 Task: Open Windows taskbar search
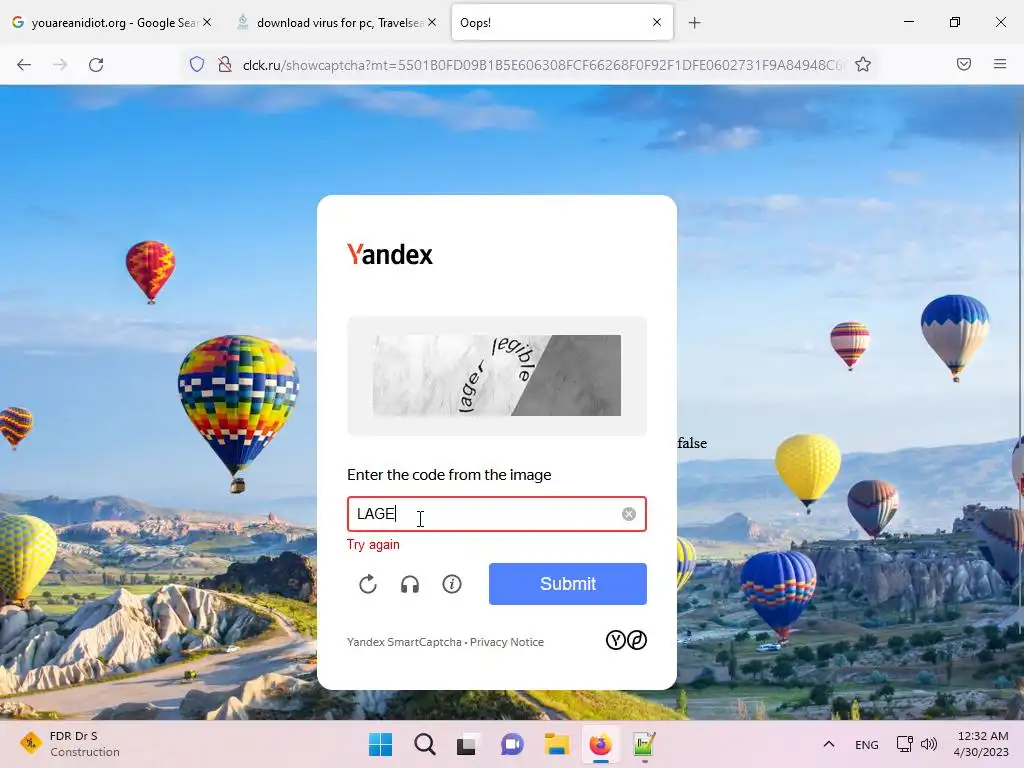pos(424,744)
